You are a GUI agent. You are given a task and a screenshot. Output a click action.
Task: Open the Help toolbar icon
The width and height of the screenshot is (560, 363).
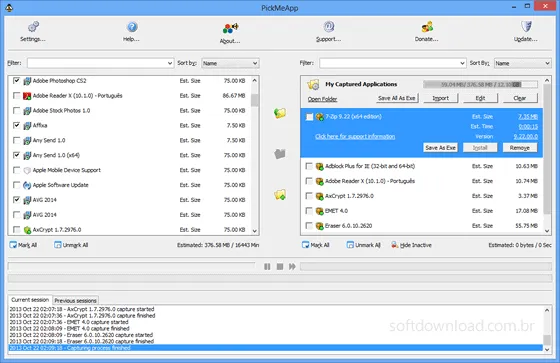(132, 27)
